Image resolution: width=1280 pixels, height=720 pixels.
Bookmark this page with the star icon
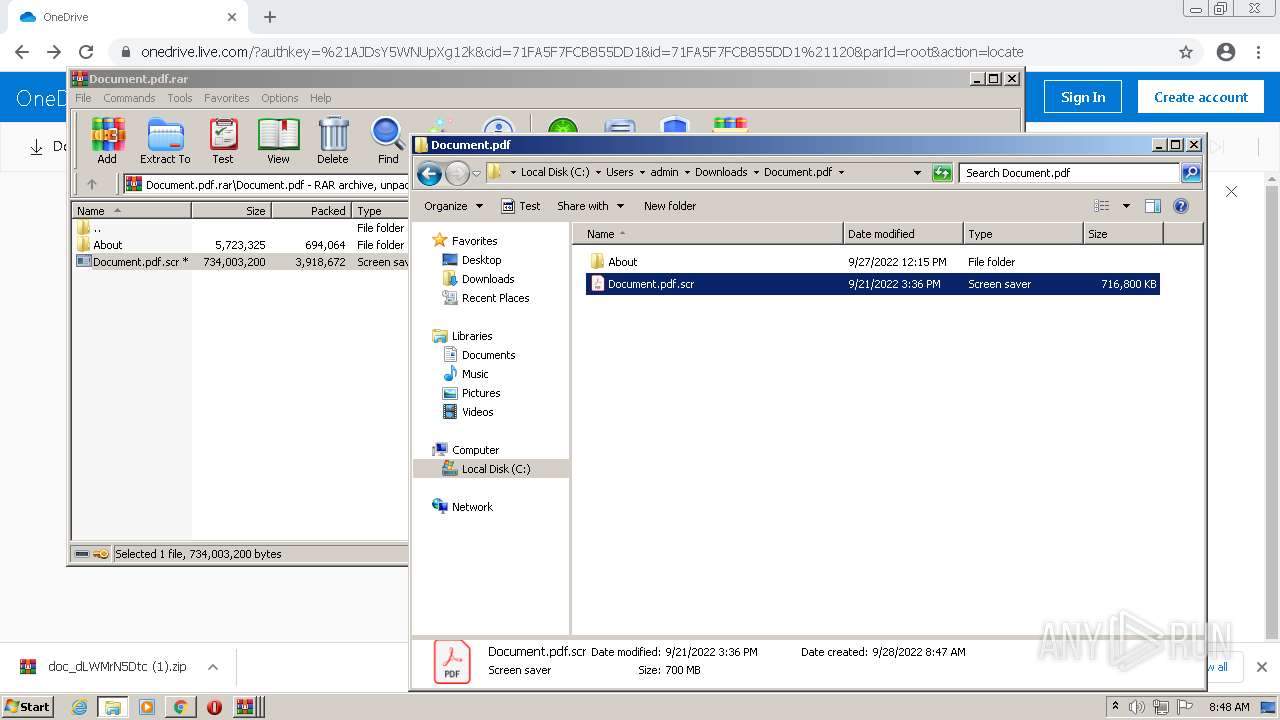click(x=1186, y=52)
